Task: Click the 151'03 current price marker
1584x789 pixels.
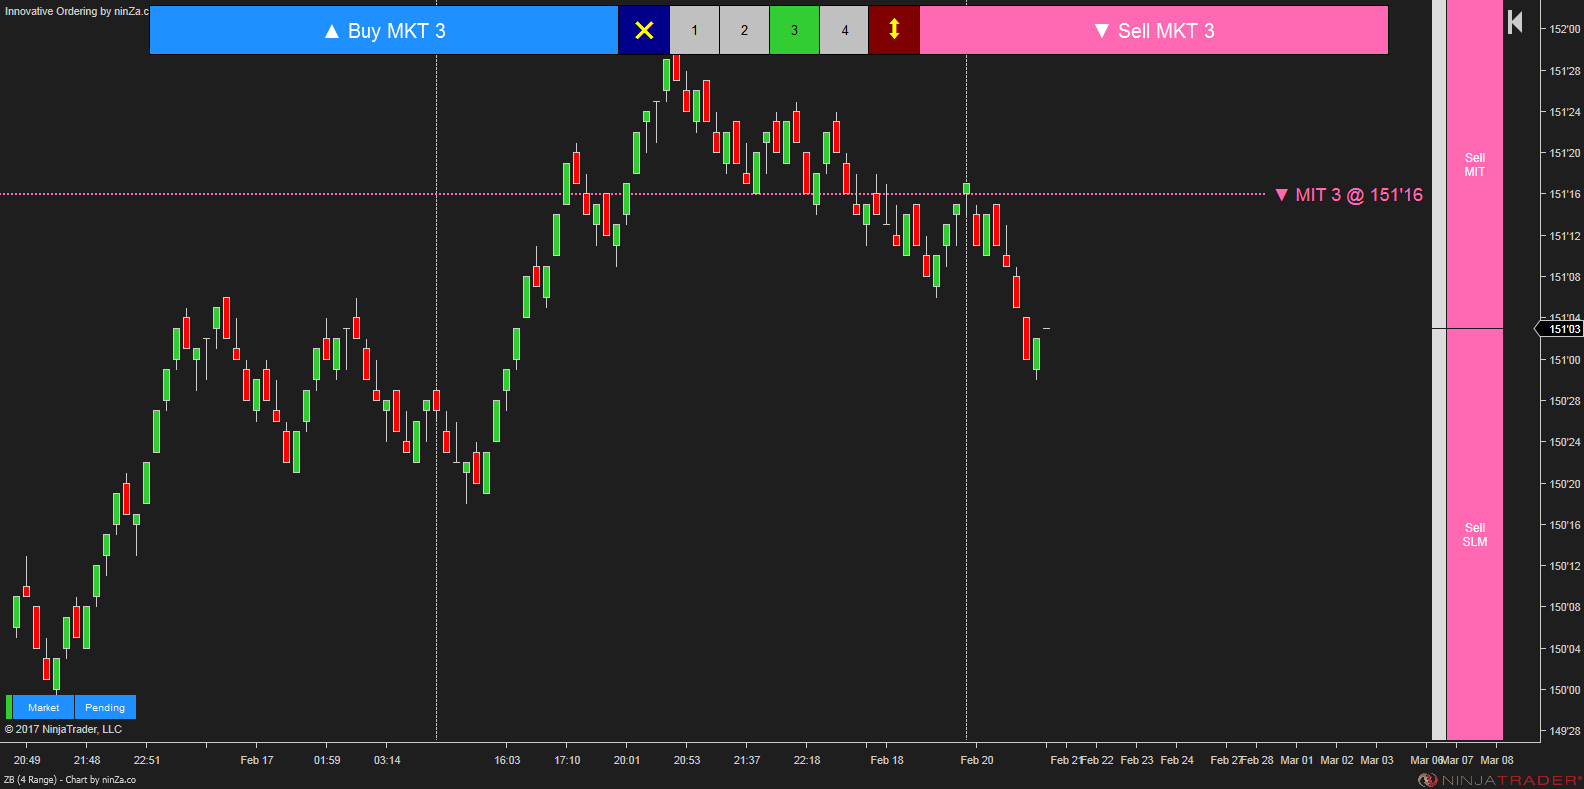Action: [x=1563, y=329]
